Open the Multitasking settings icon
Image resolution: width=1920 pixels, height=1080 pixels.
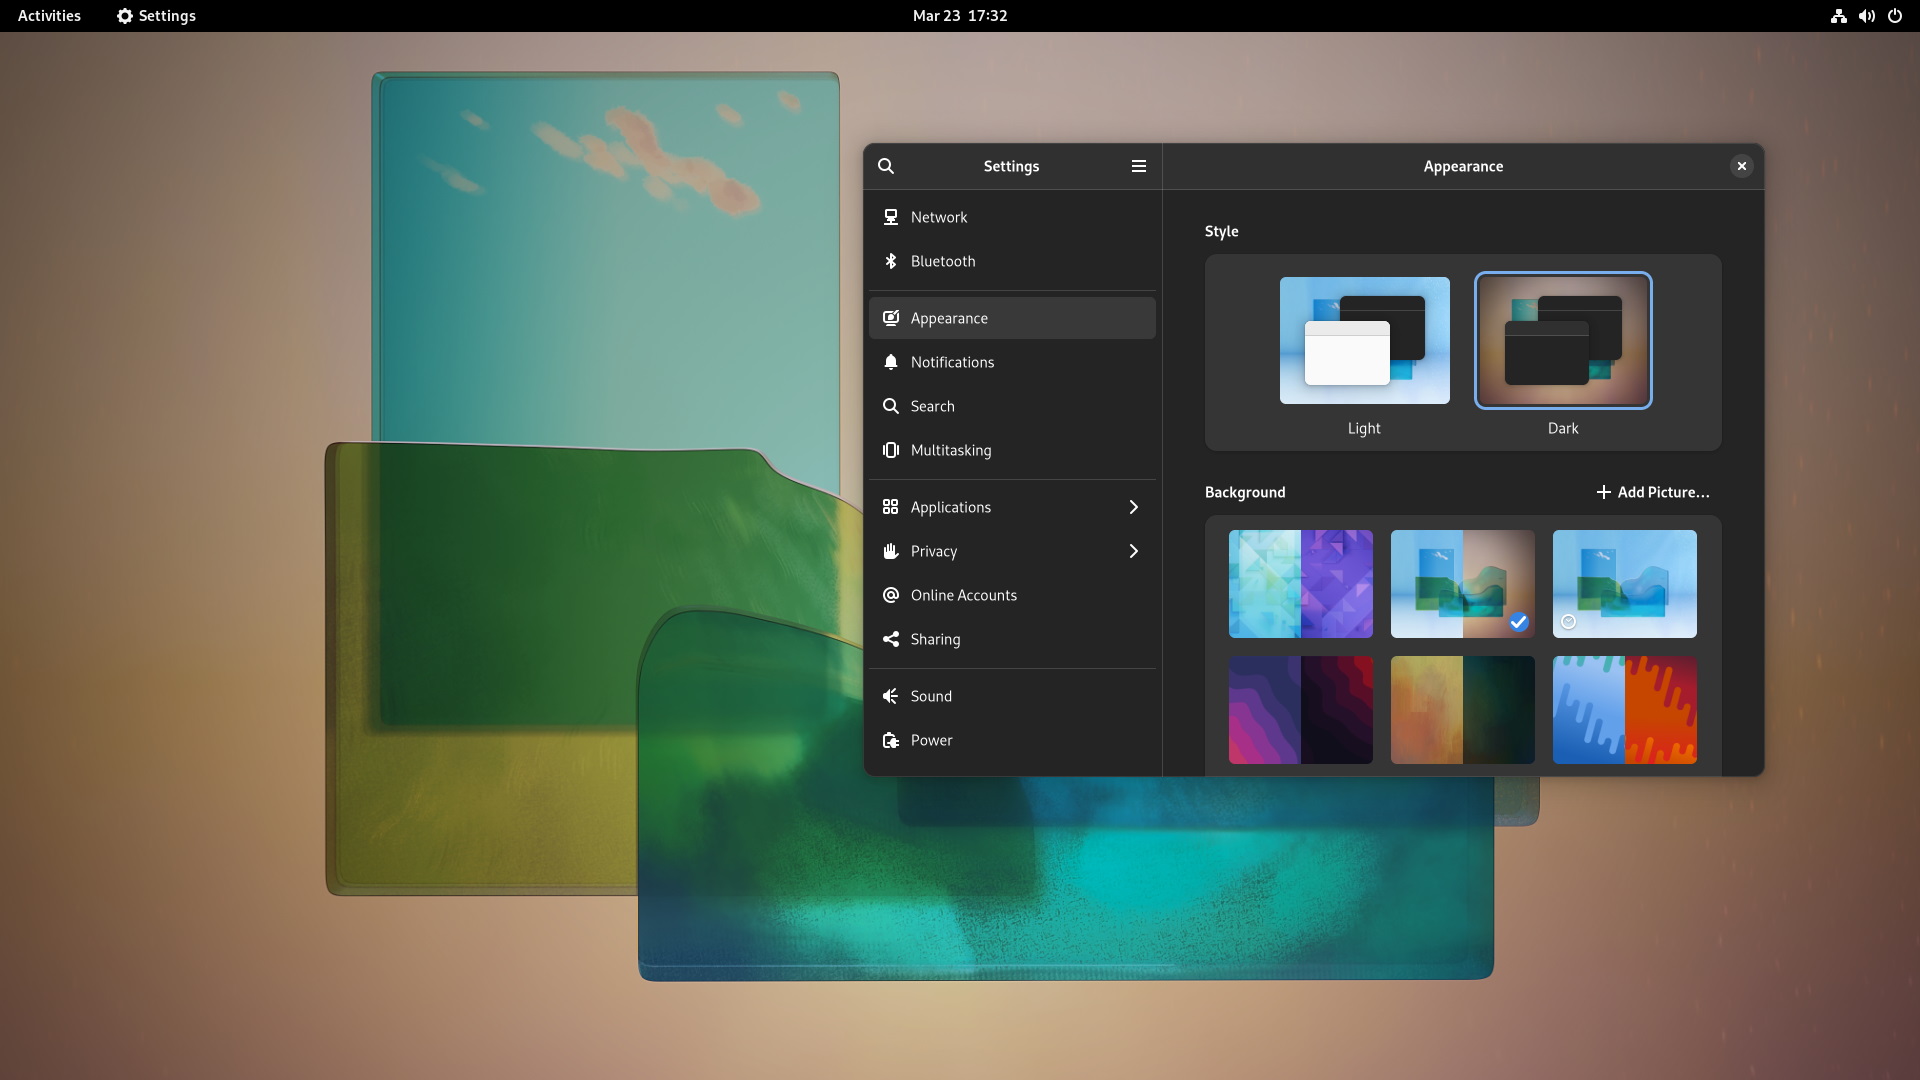click(891, 450)
